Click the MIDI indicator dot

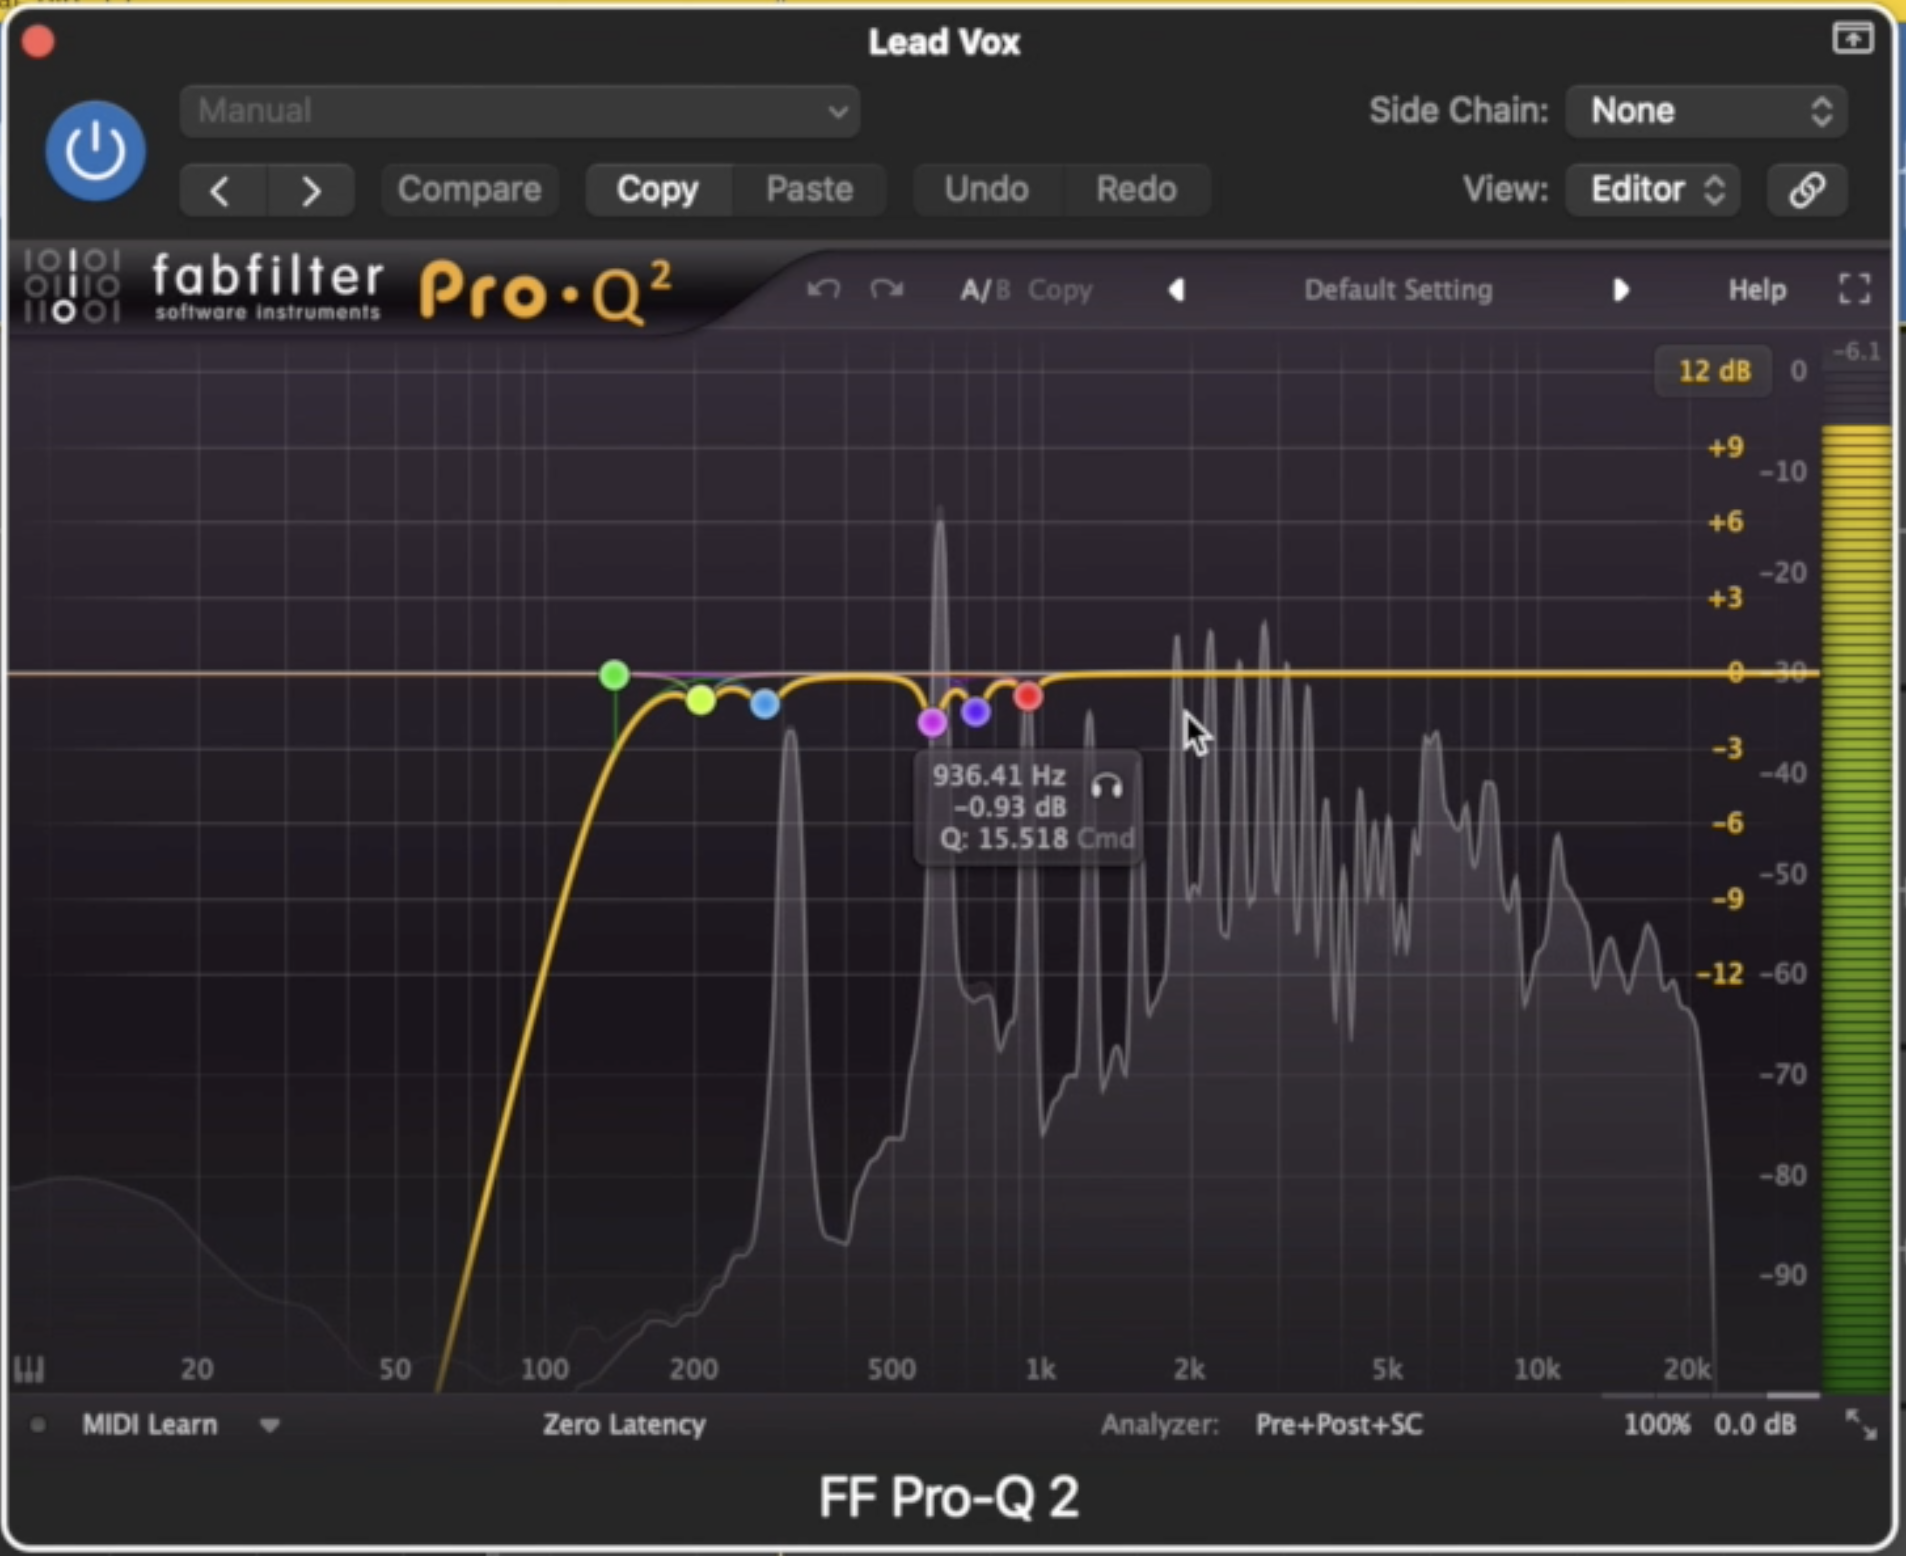pyautogui.click(x=37, y=1425)
